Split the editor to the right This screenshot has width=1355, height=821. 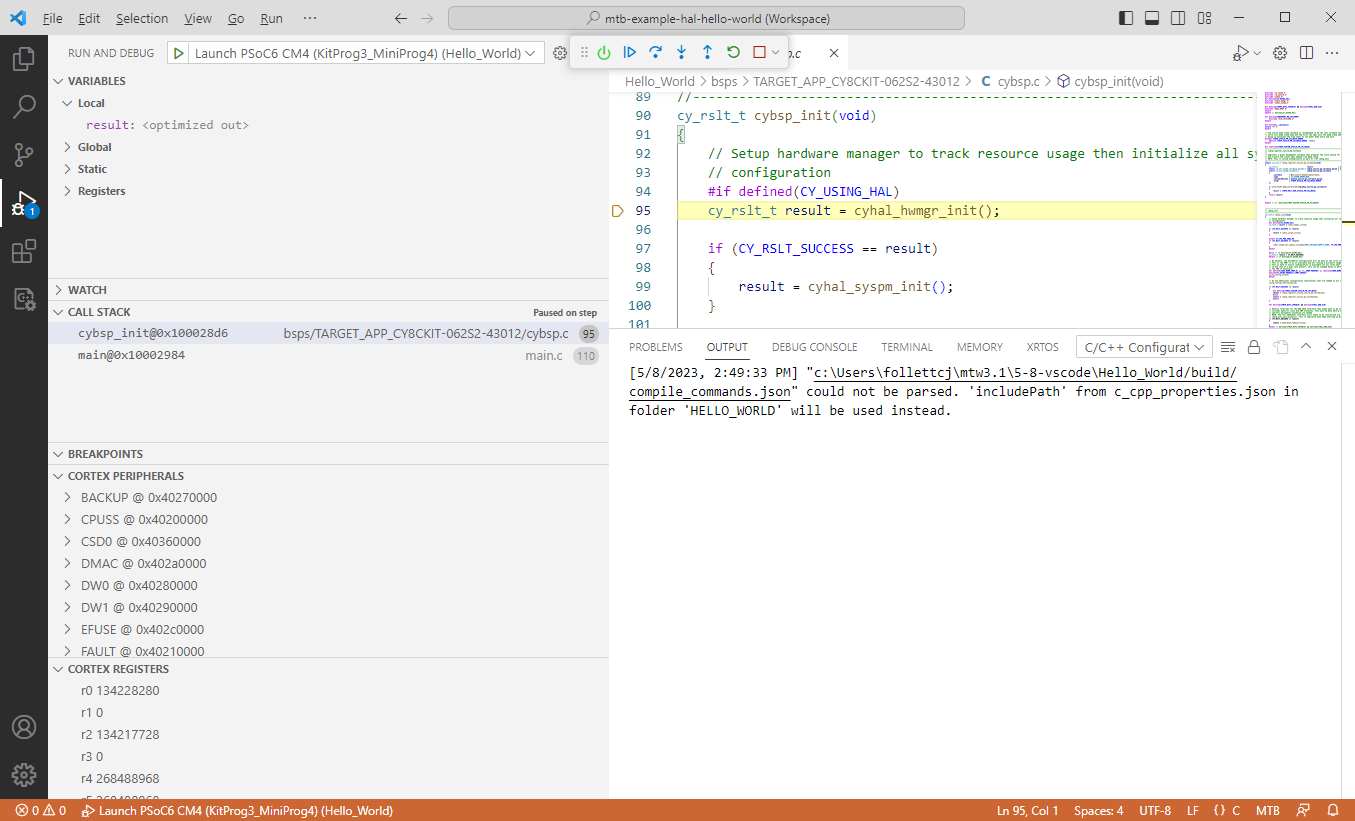pyautogui.click(x=1305, y=53)
